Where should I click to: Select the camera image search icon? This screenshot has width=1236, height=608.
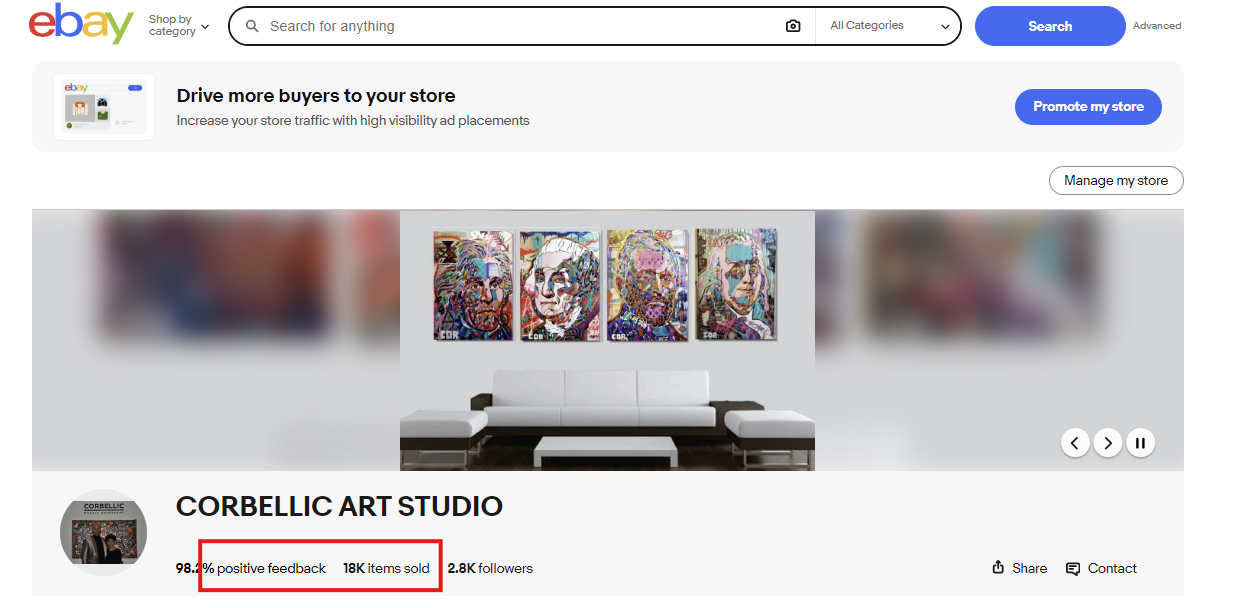tap(793, 26)
